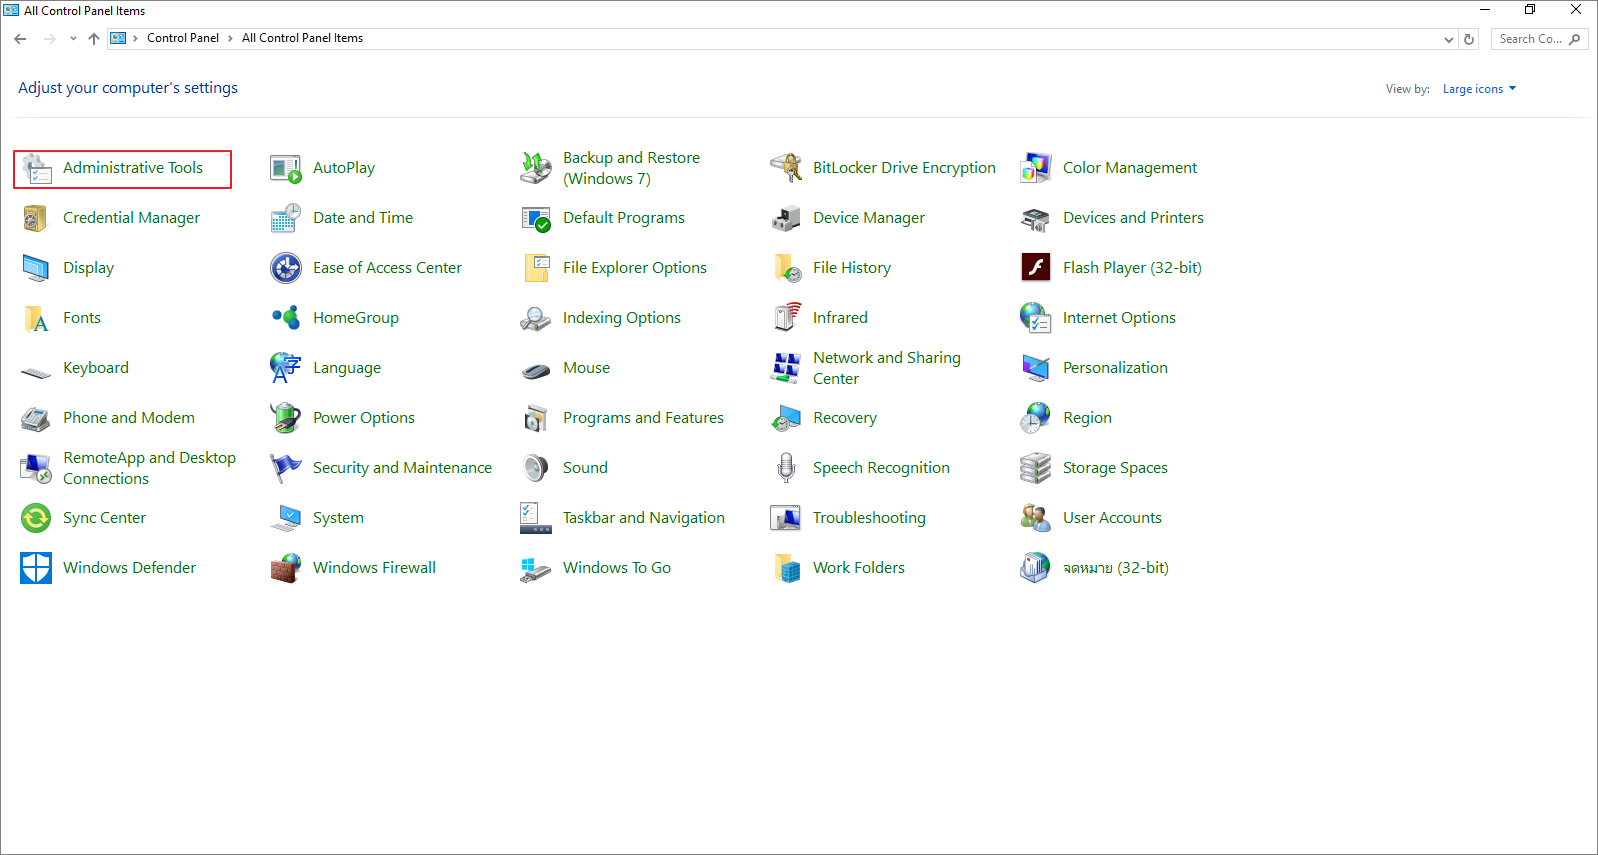
Task: Open the Security and Maintenance link
Action: point(402,468)
